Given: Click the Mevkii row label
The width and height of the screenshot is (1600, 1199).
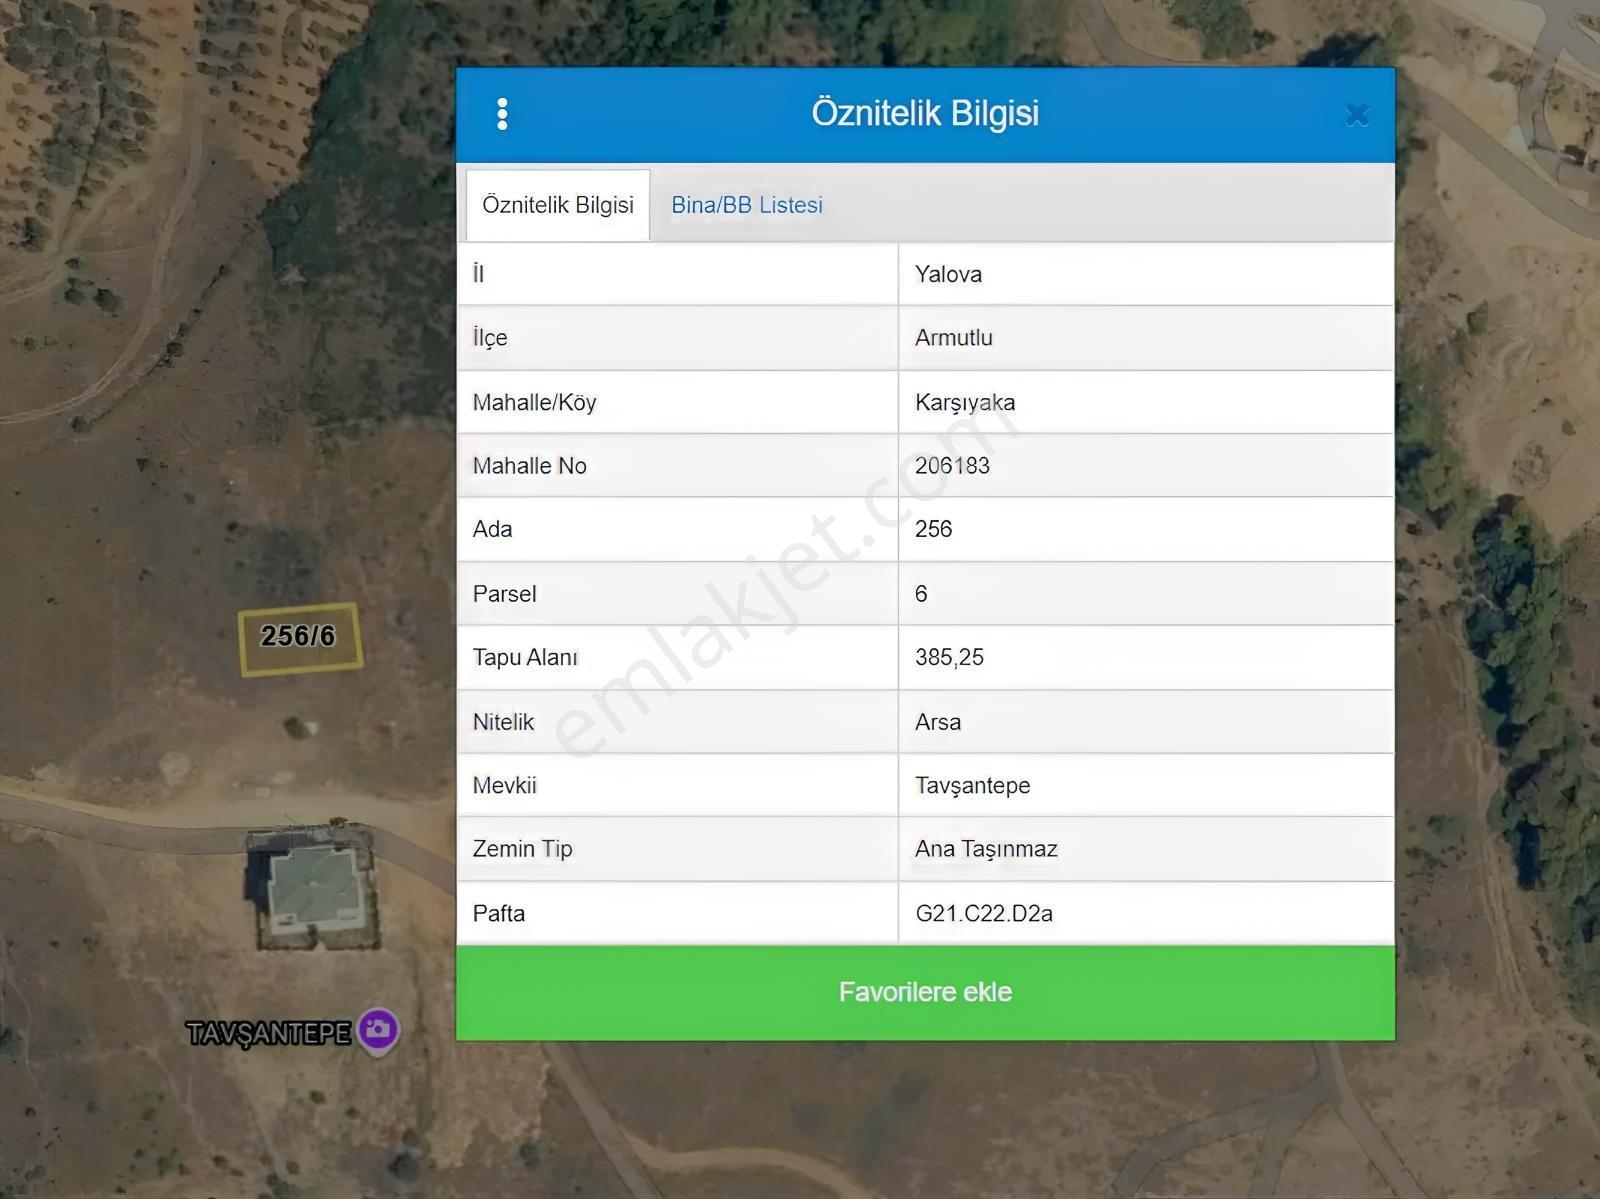Looking at the screenshot, I should [504, 785].
